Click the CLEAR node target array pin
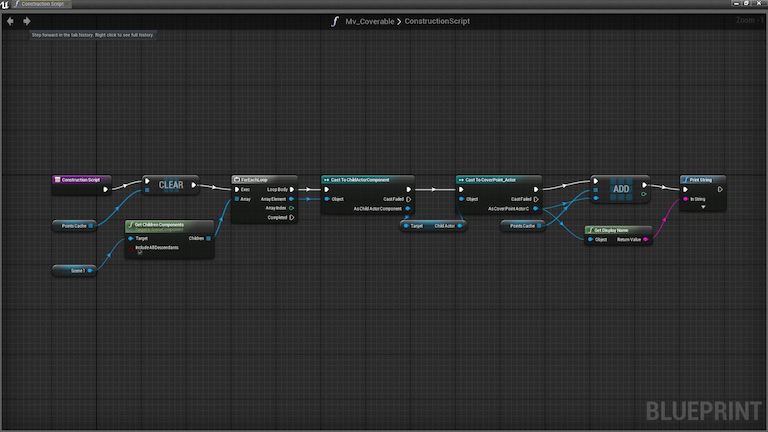 147,190
